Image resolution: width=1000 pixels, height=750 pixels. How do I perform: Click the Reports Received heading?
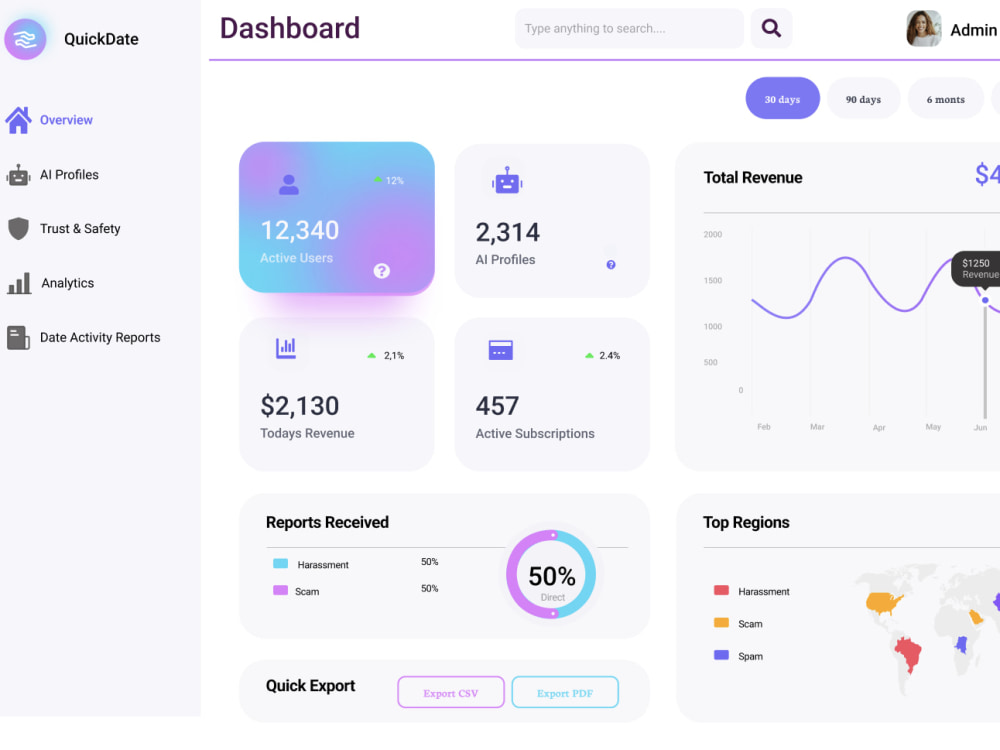327,522
